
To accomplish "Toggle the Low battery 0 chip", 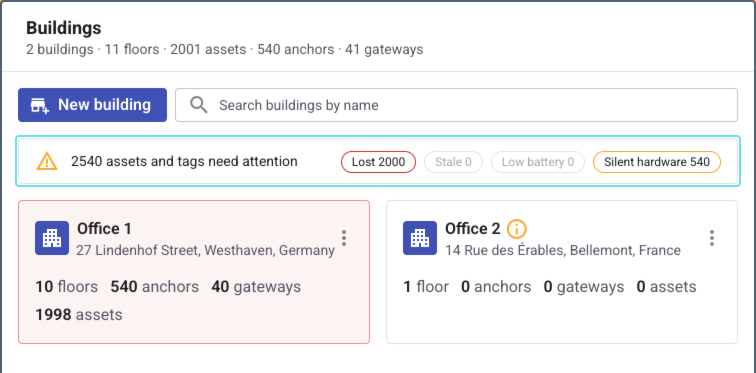I will [x=538, y=162].
